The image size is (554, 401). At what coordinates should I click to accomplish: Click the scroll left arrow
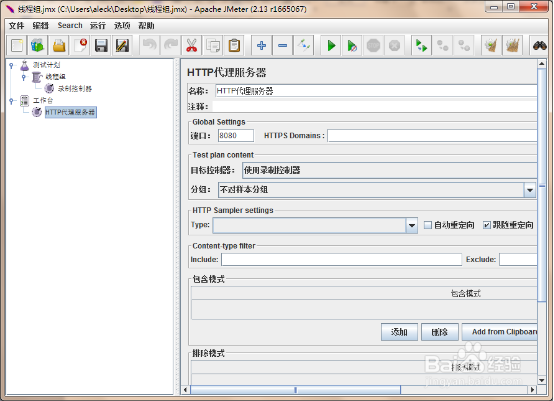click(185, 390)
